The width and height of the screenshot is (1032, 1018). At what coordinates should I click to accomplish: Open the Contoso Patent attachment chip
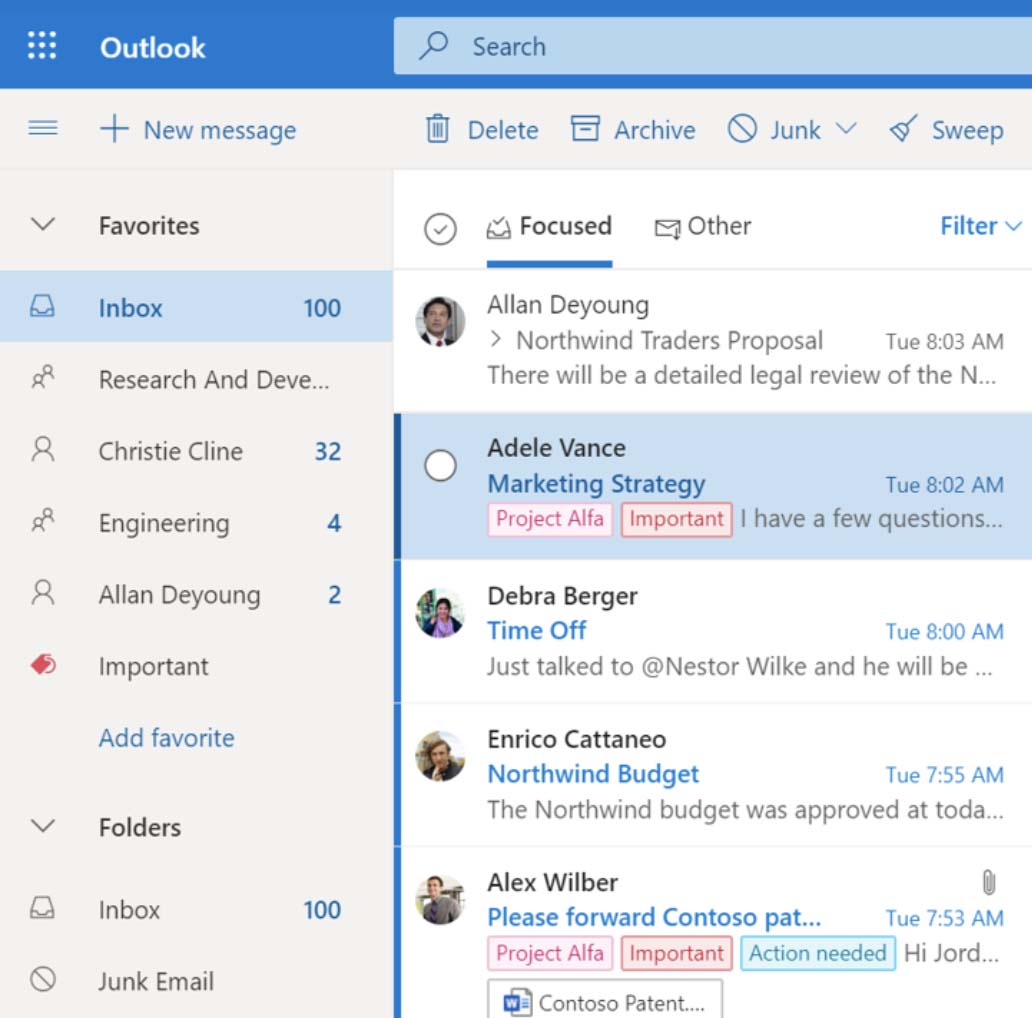coord(605,1000)
